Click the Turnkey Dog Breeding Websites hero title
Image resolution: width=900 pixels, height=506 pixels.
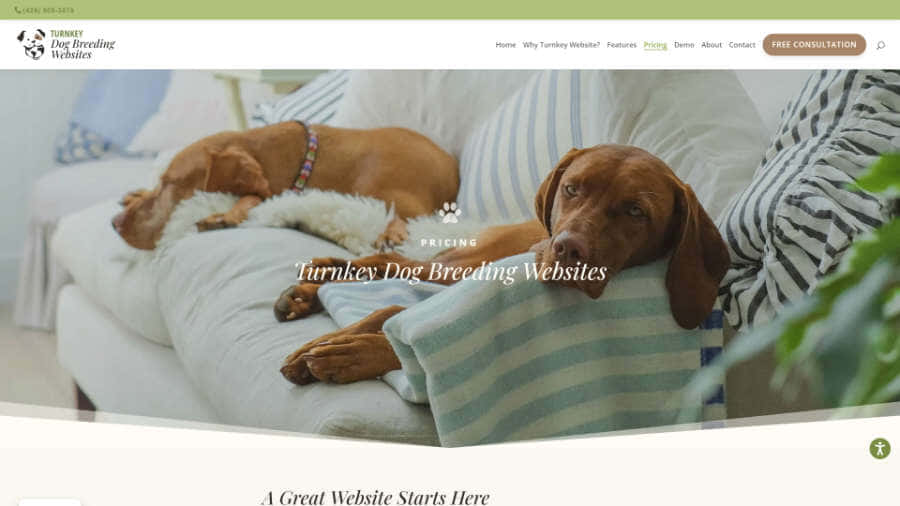(x=451, y=271)
